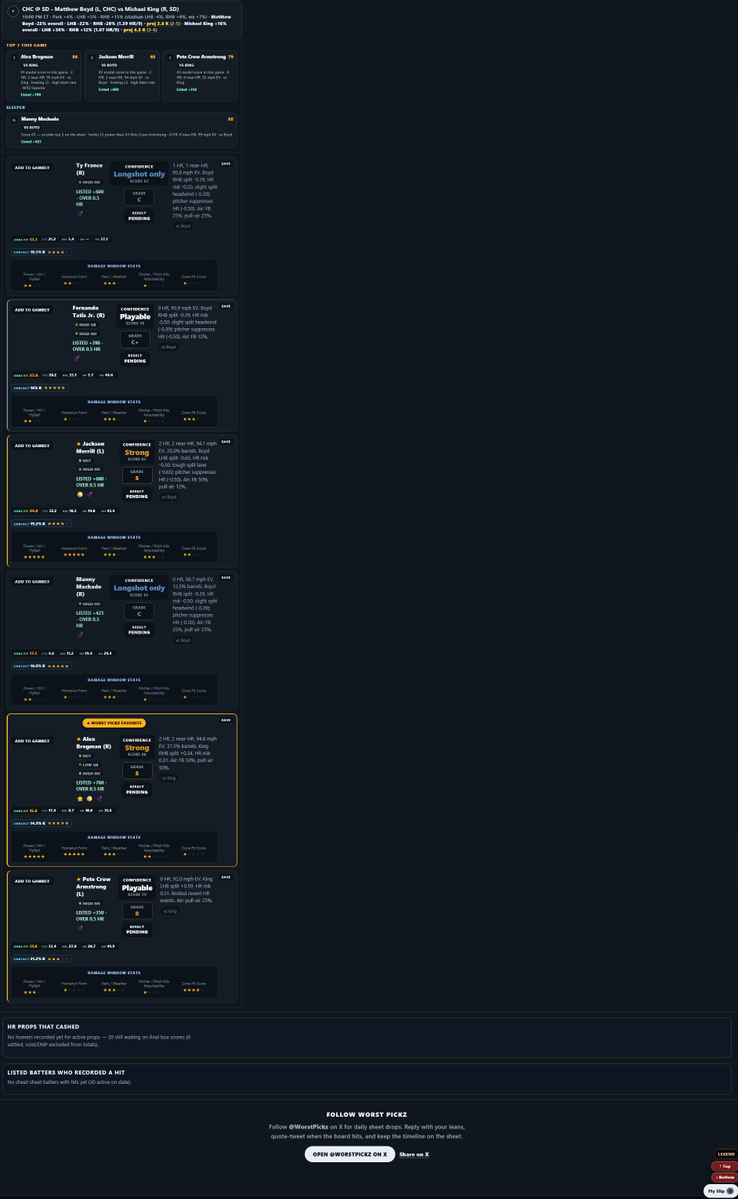This screenshot has height=1199, width=738.
Task: Click Pete Crow Armstrong contact star rating pill
Action: [x=41, y=959]
